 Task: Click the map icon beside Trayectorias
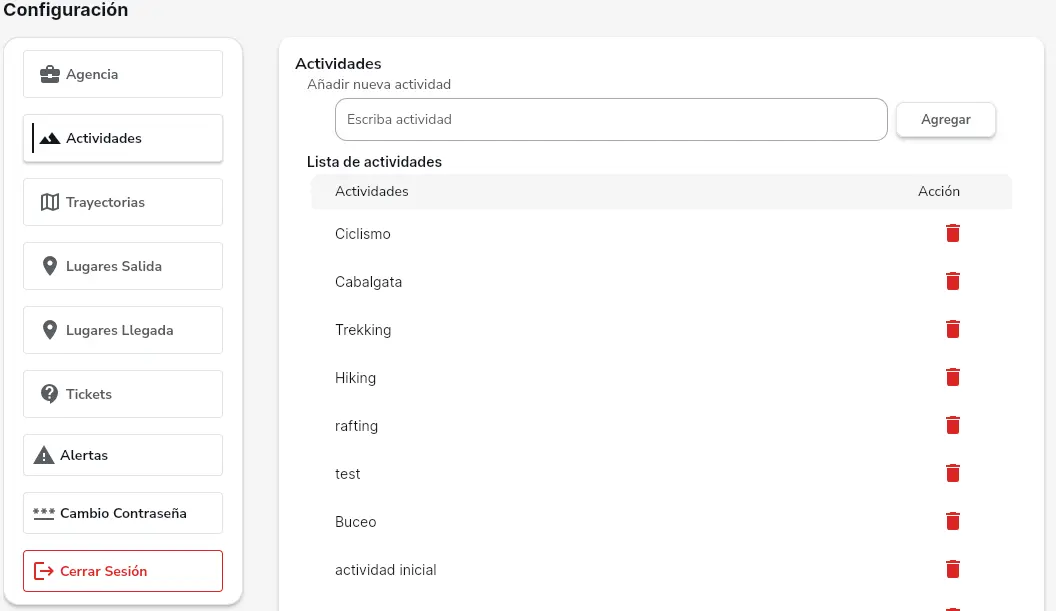tap(49, 201)
